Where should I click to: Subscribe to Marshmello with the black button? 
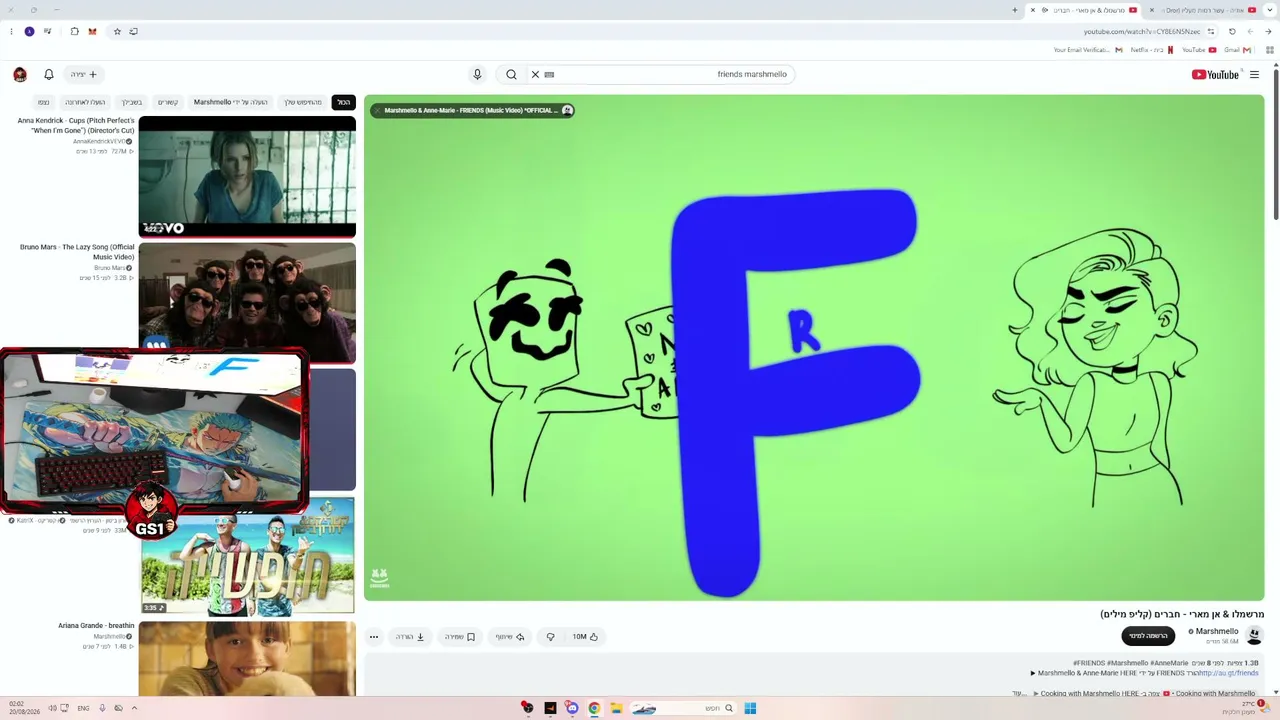pyautogui.click(x=1148, y=636)
